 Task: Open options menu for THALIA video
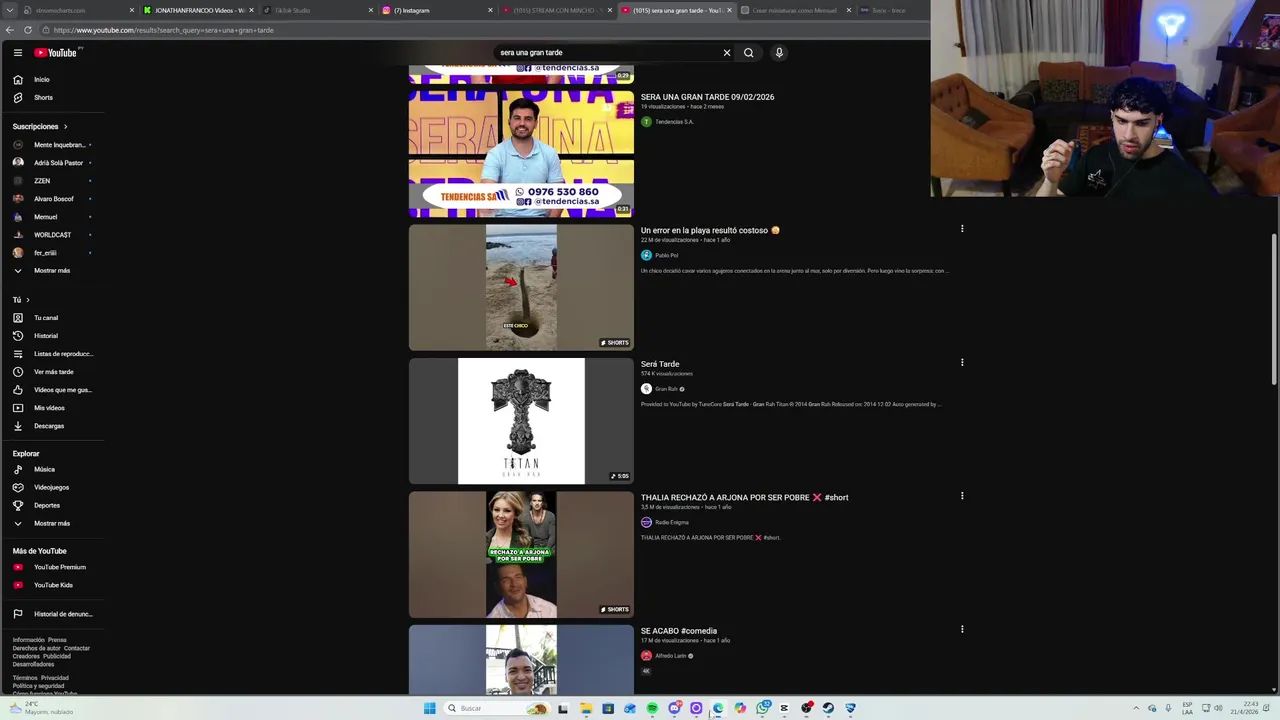[962, 495]
